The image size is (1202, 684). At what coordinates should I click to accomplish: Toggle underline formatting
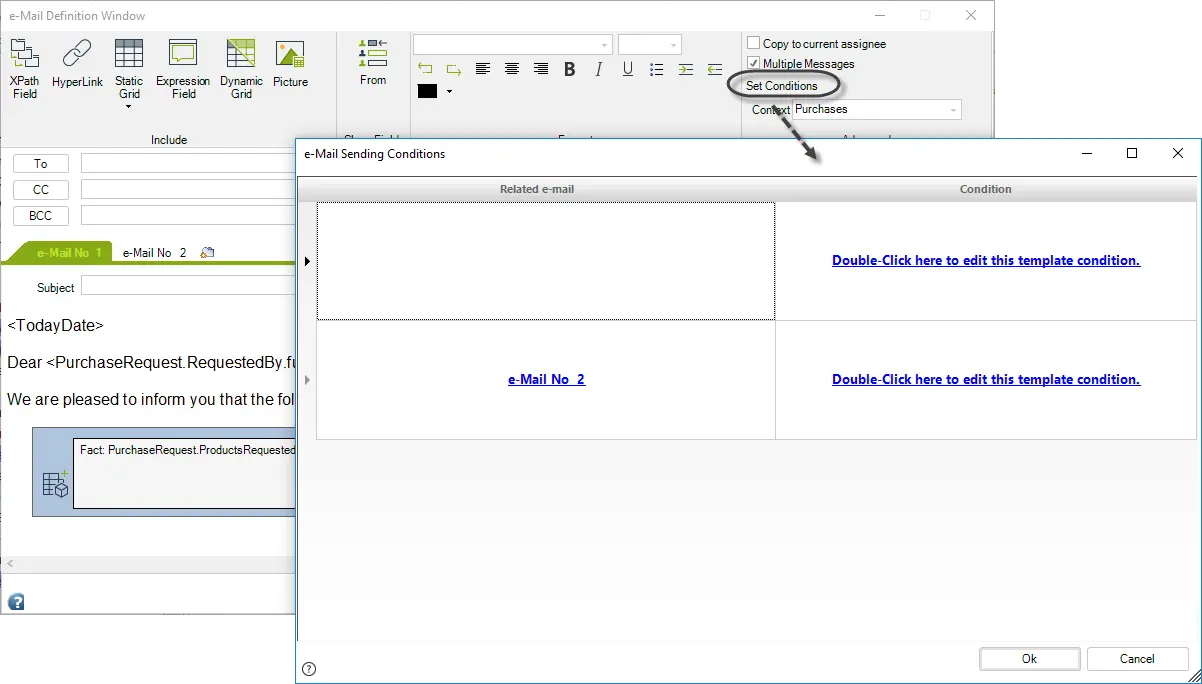[628, 69]
